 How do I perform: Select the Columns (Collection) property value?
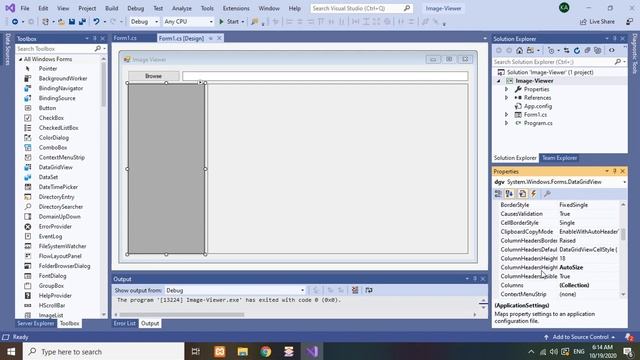[574, 285]
